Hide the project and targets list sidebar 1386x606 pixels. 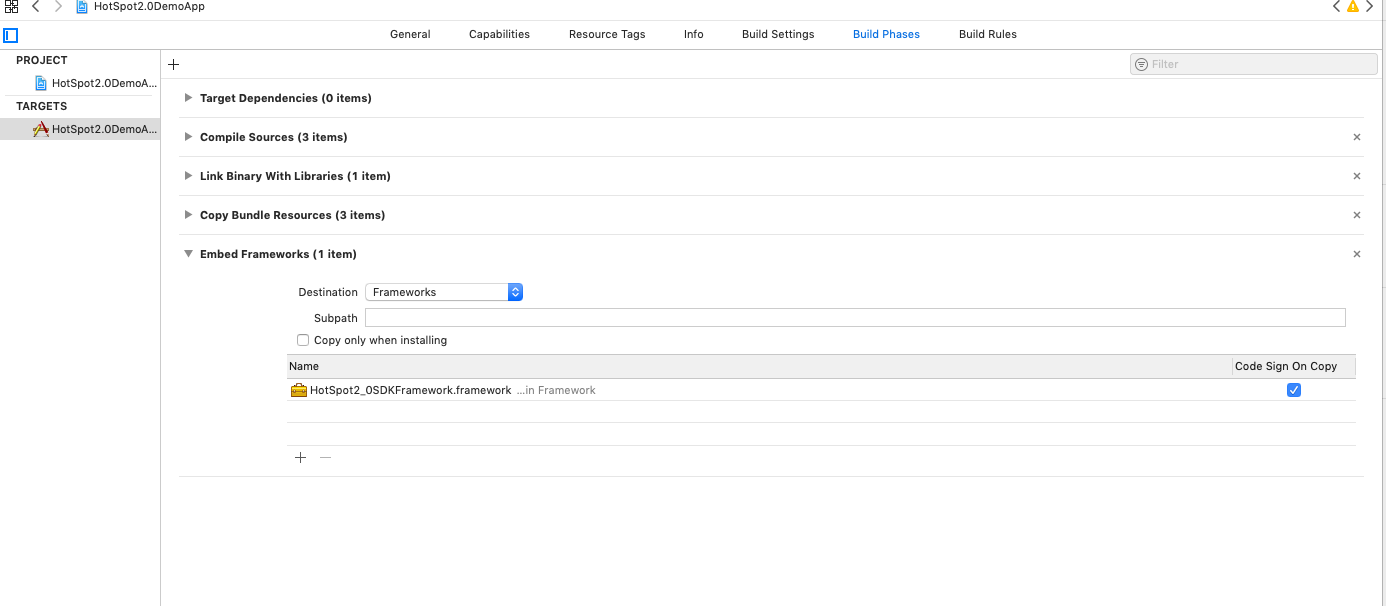(11, 35)
